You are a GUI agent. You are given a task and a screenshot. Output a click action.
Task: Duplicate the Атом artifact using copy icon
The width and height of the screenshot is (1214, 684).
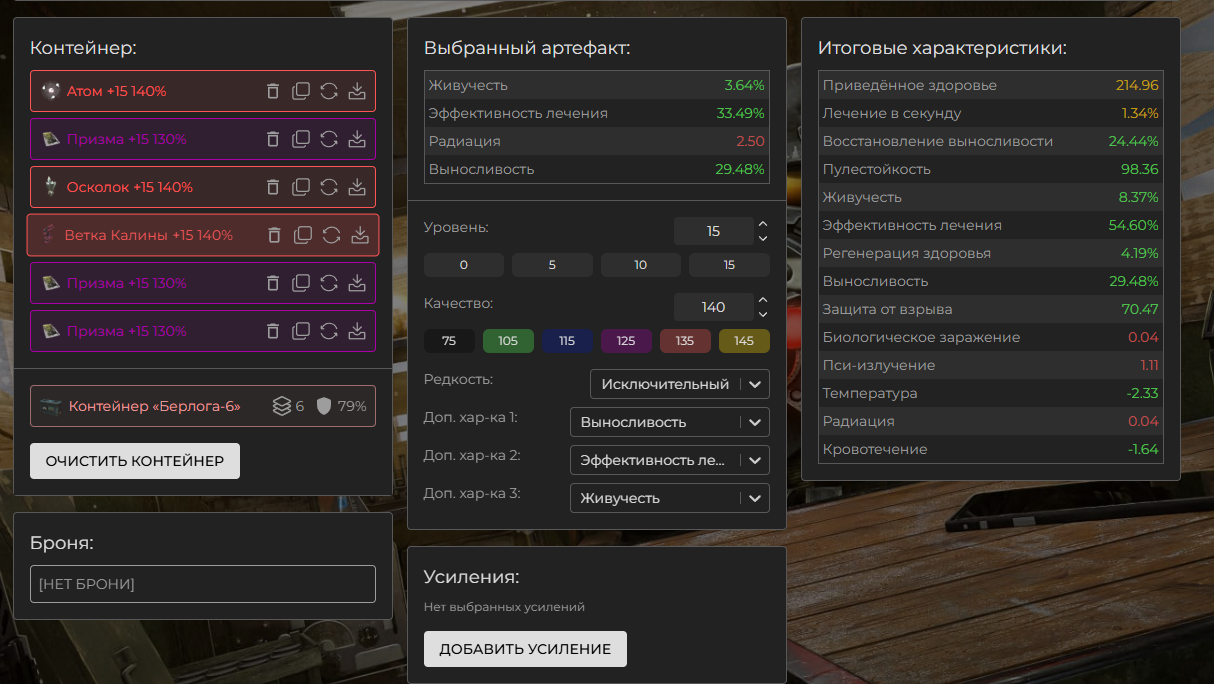click(x=301, y=91)
